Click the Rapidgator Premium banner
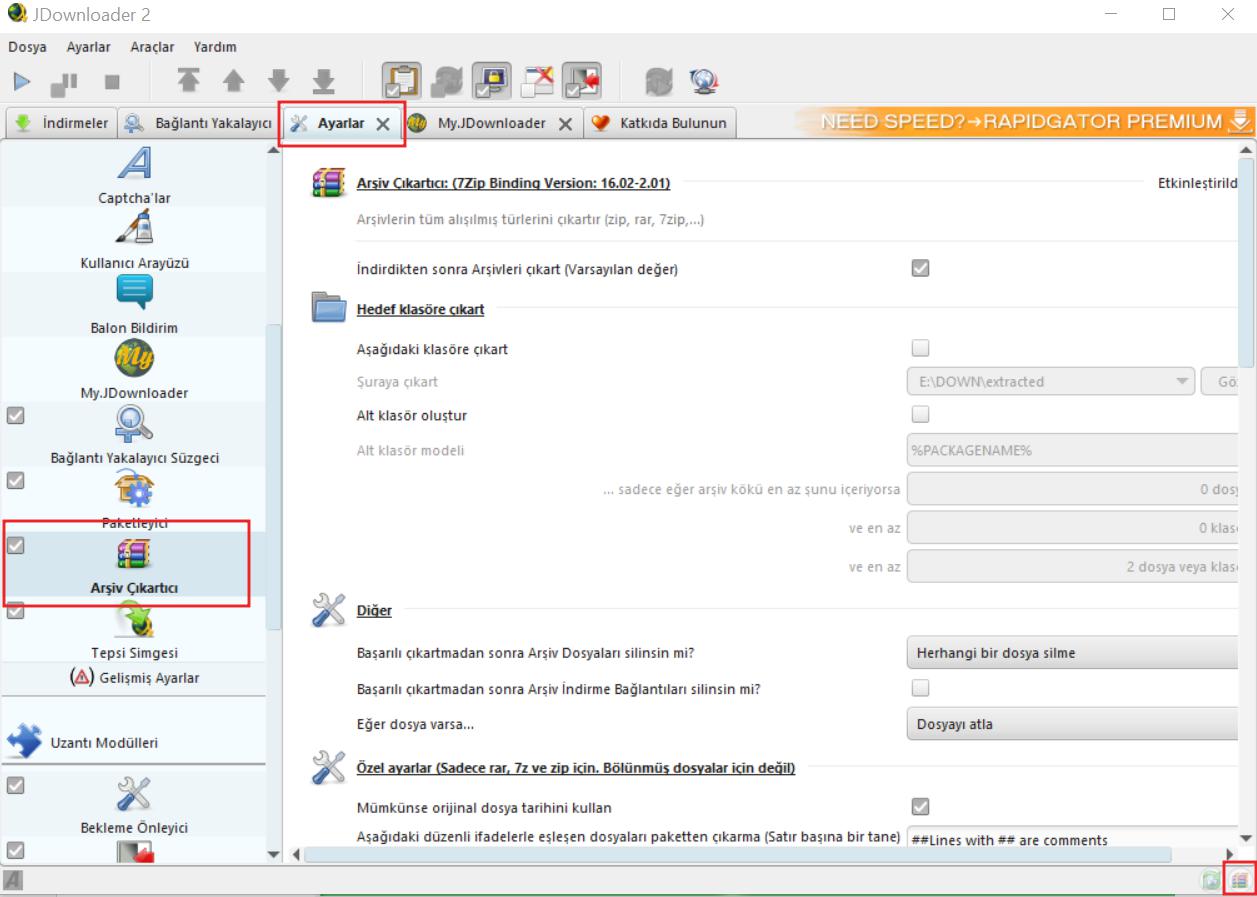1257x897 pixels. click(x=1025, y=122)
